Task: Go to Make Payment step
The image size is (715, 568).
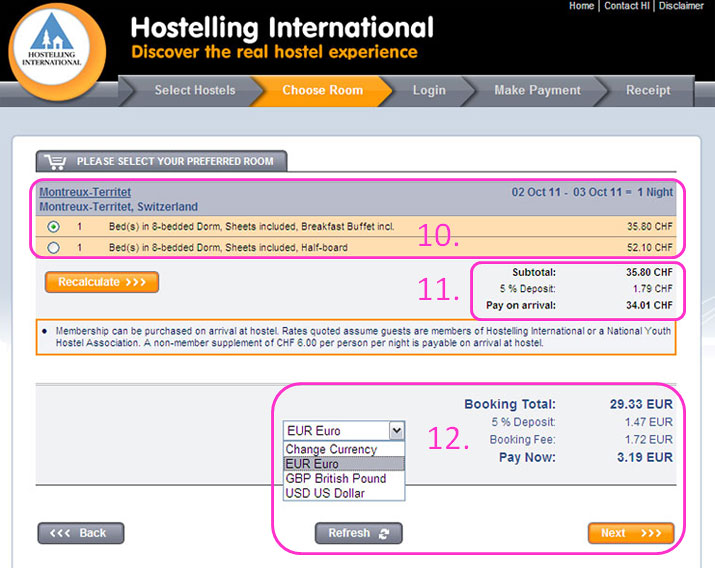Action: tap(537, 90)
